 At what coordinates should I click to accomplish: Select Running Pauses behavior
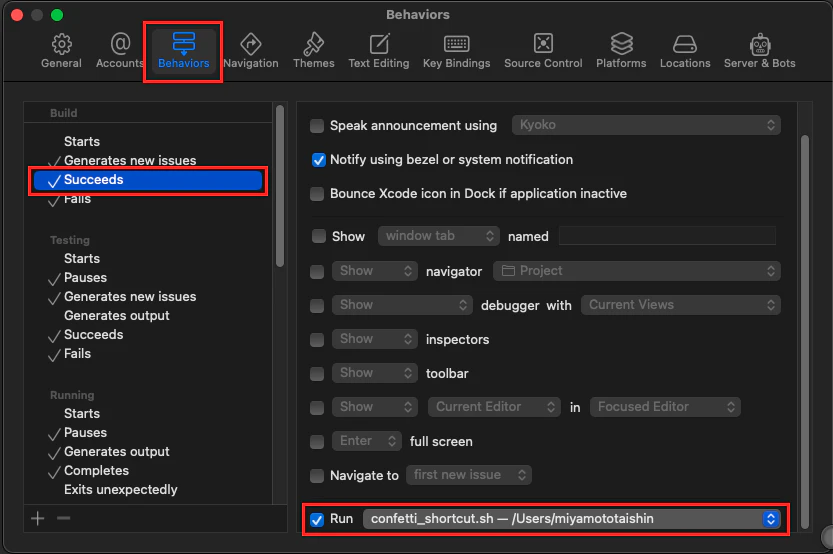[x=85, y=433]
